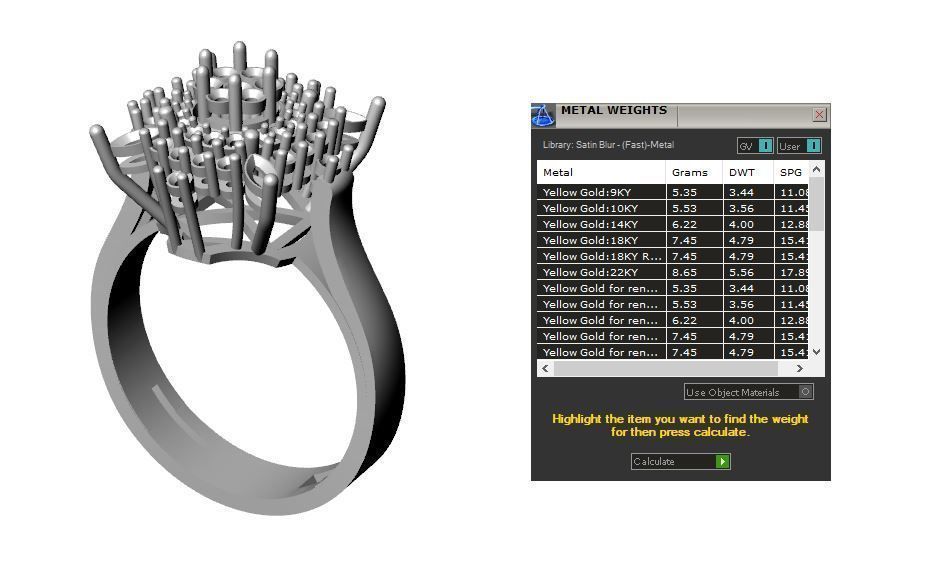The height and width of the screenshot is (563, 931).
Task: Click the Library: Satin Blur label
Action: tap(608, 145)
